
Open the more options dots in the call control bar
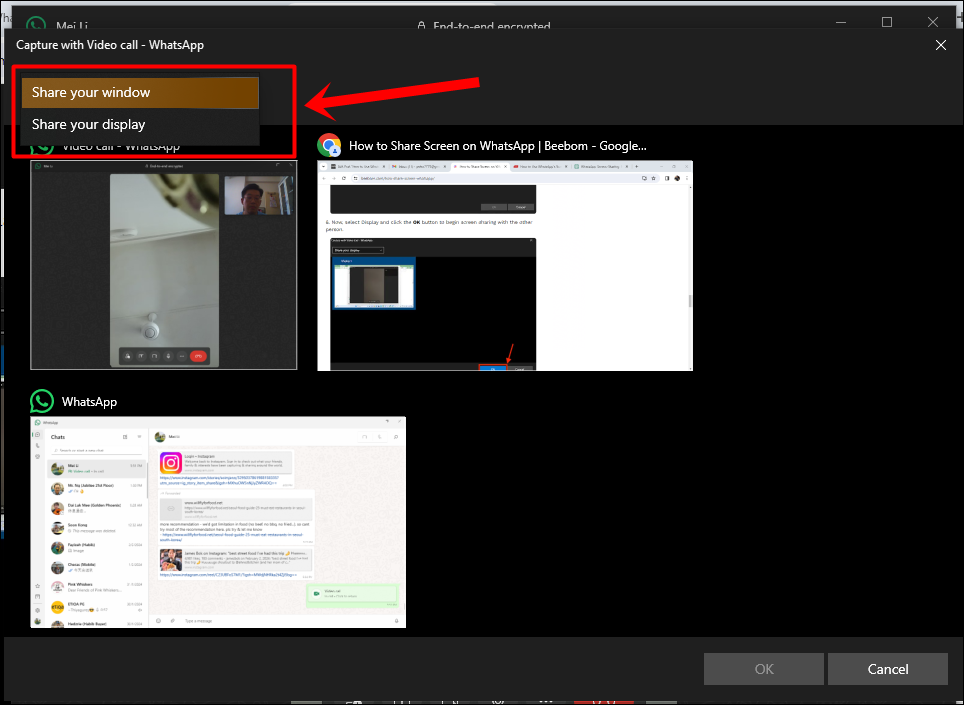181,356
